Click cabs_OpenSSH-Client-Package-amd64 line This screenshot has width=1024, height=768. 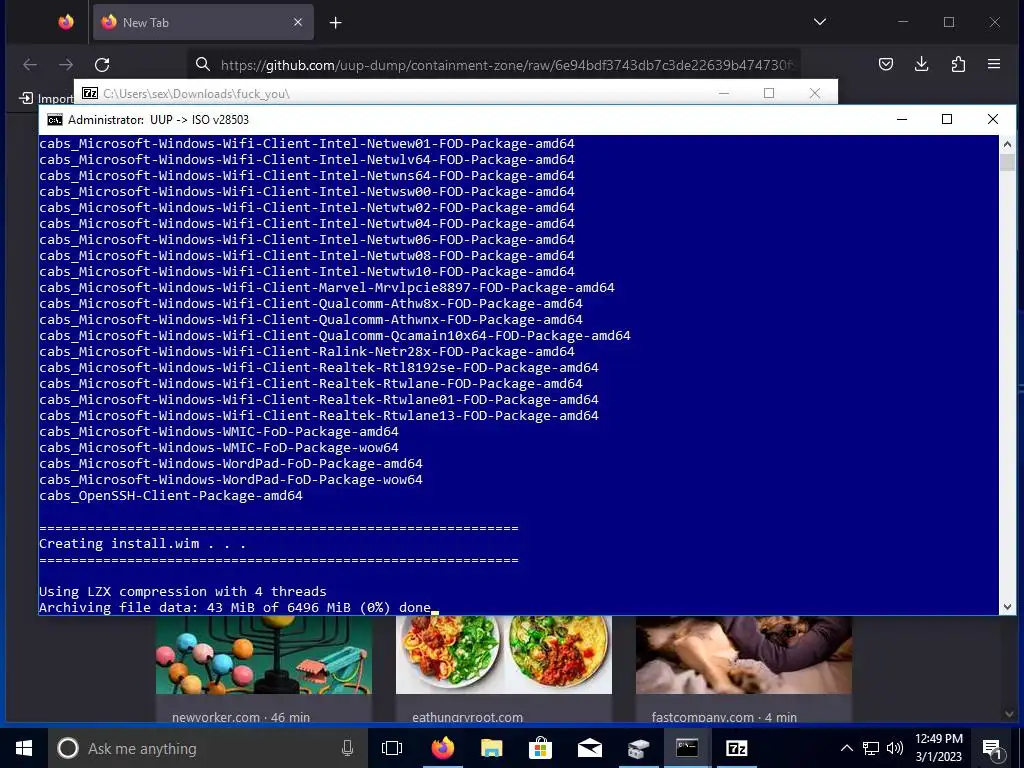click(x=171, y=496)
